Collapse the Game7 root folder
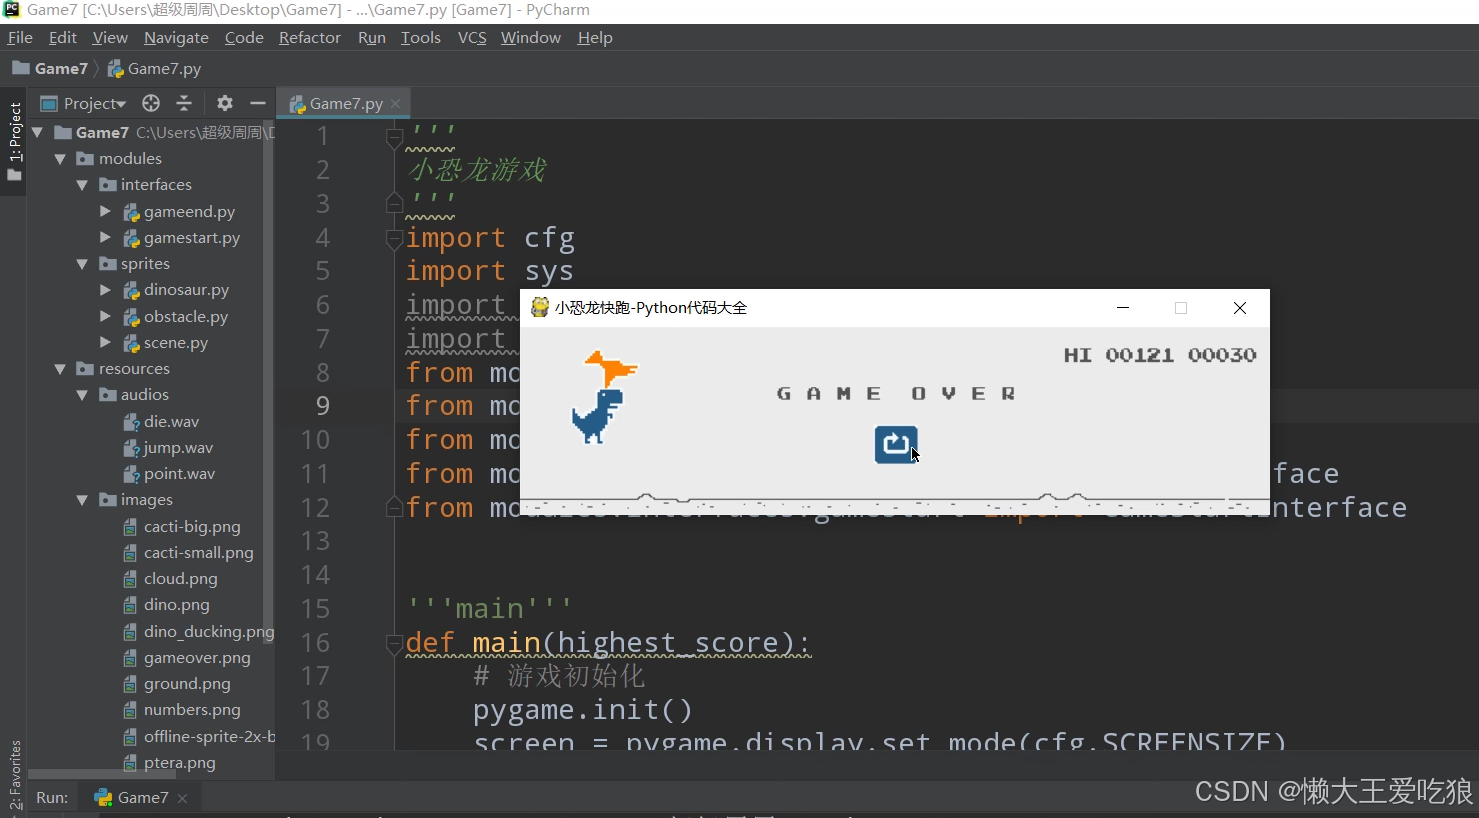The height and width of the screenshot is (818, 1479). (38, 132)
